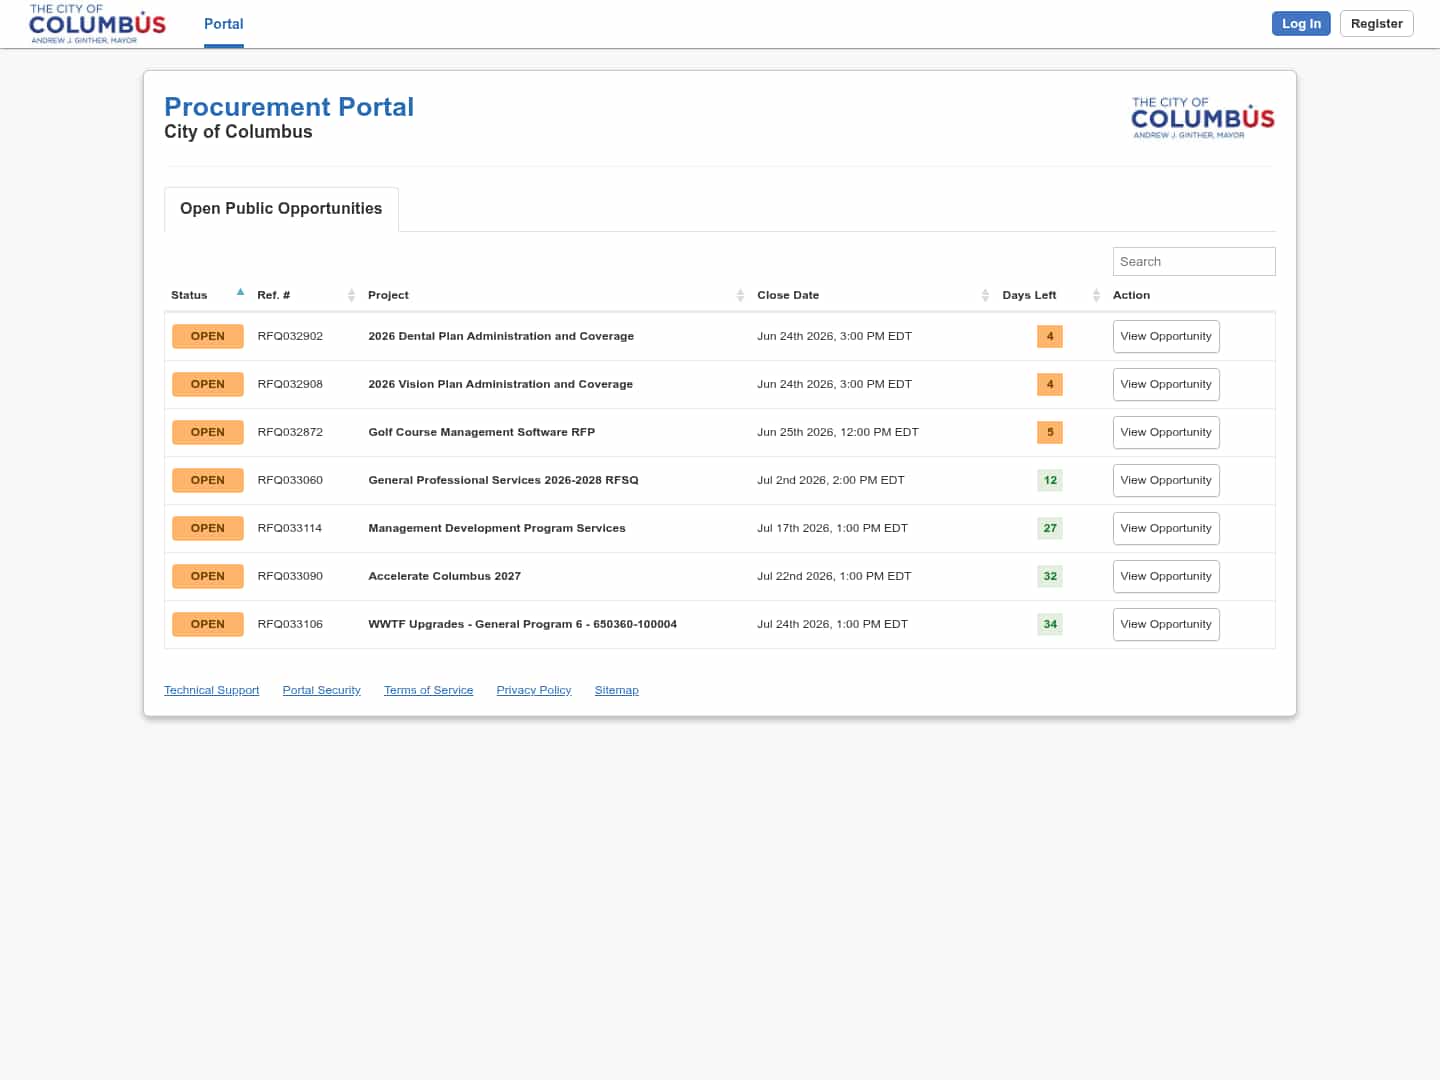Select reference number RFQ033106
This screenshot has height=1080, width=1440.
(x=290, y=624)
